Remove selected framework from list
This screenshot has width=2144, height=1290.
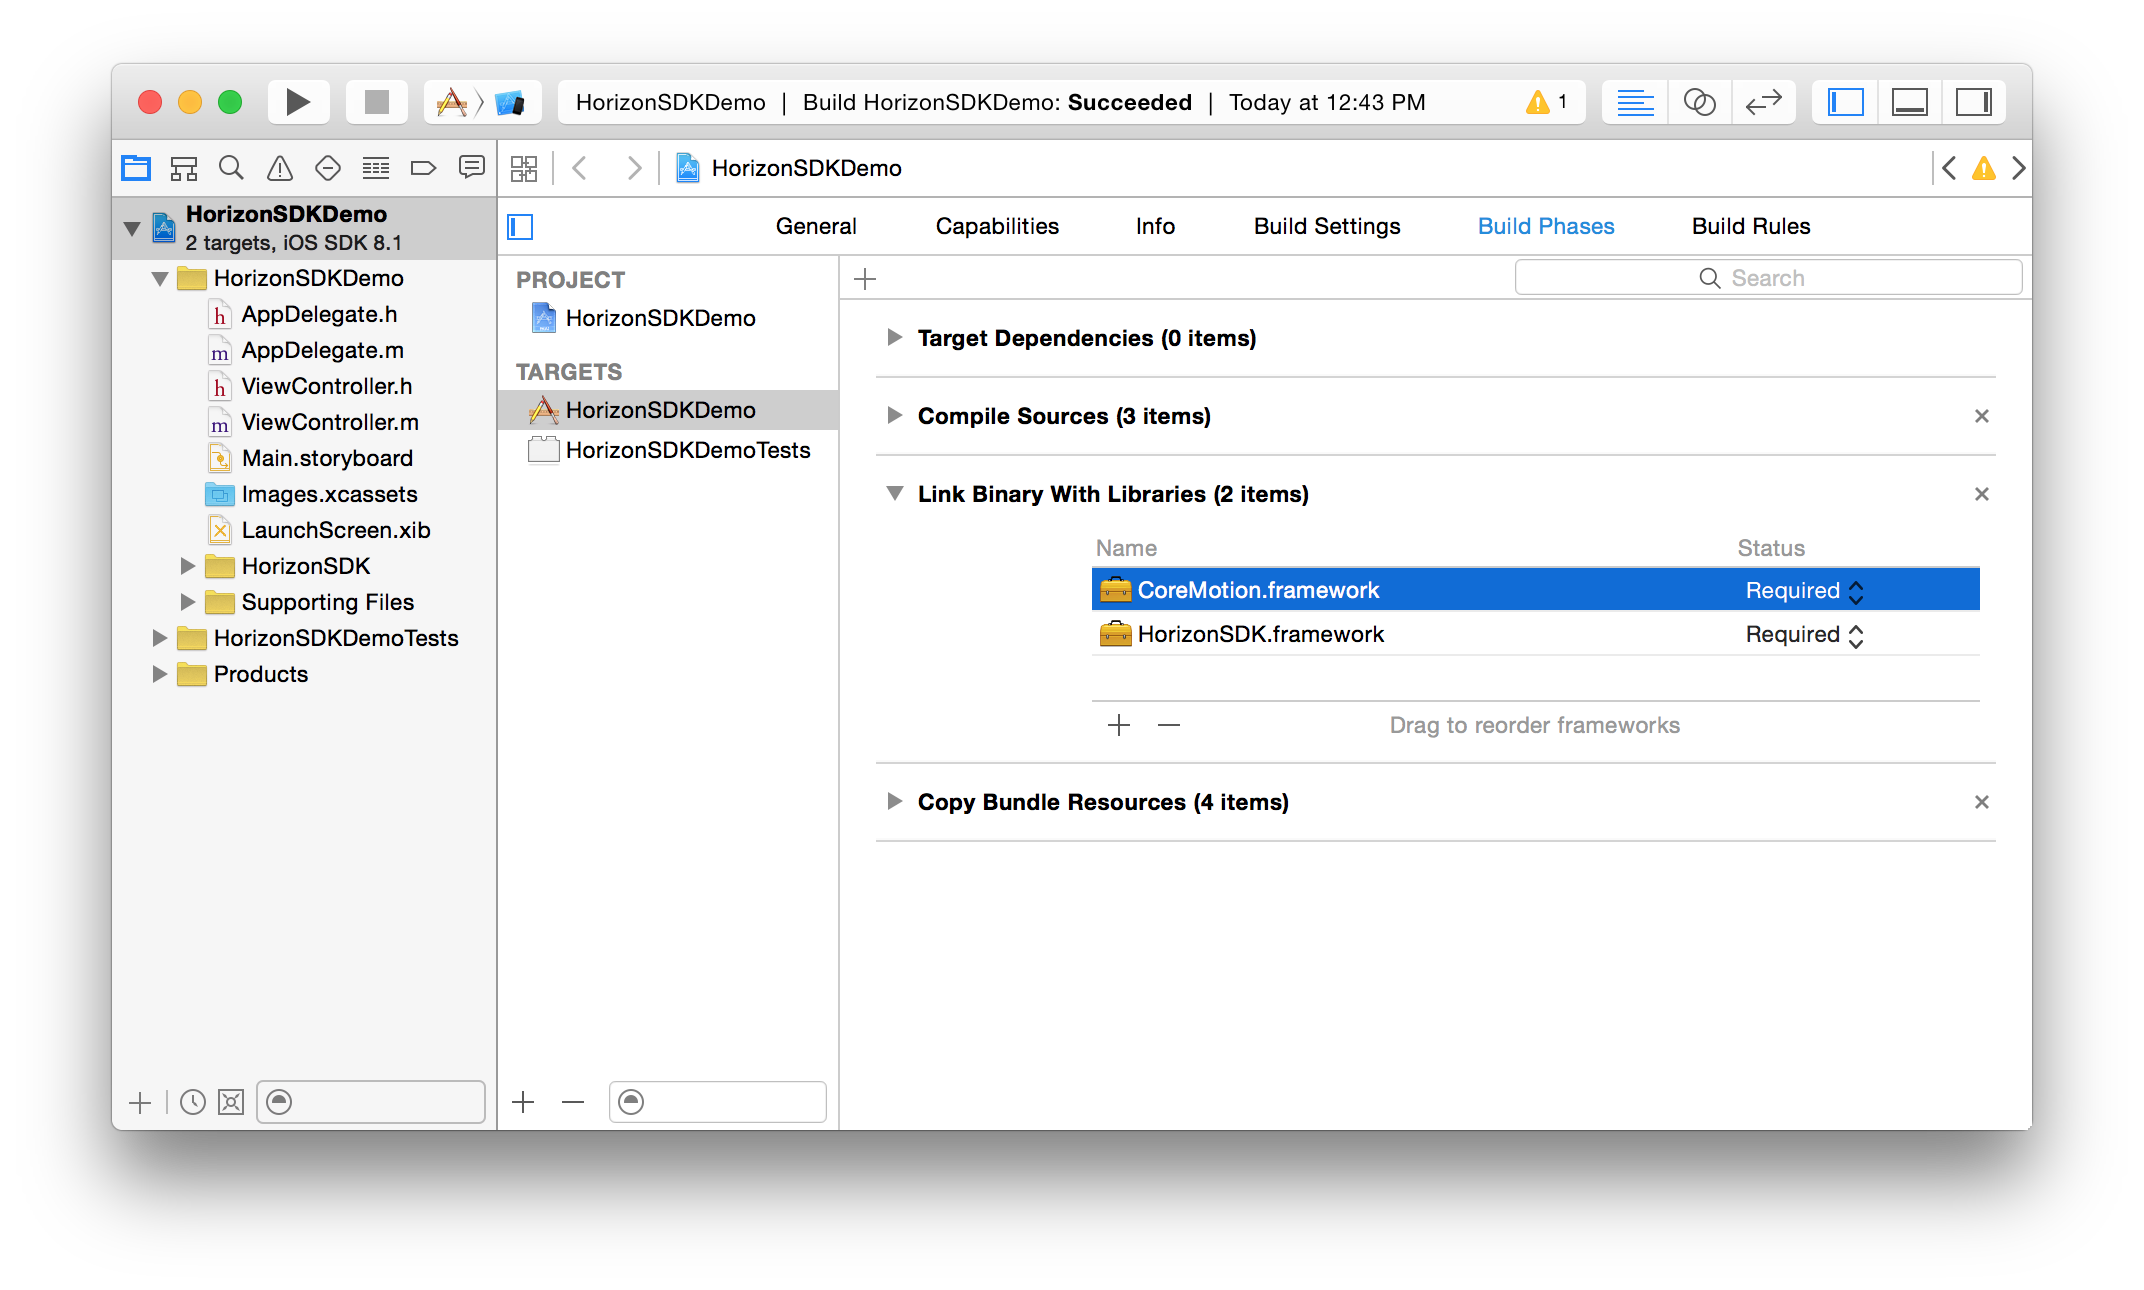point(1168,725)
